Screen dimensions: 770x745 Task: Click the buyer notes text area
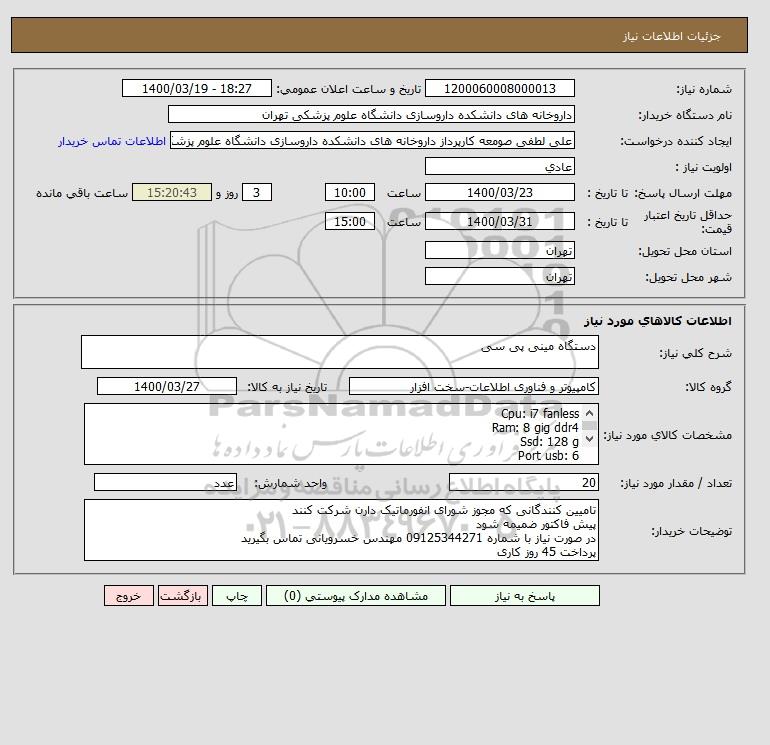coord(341,530)
